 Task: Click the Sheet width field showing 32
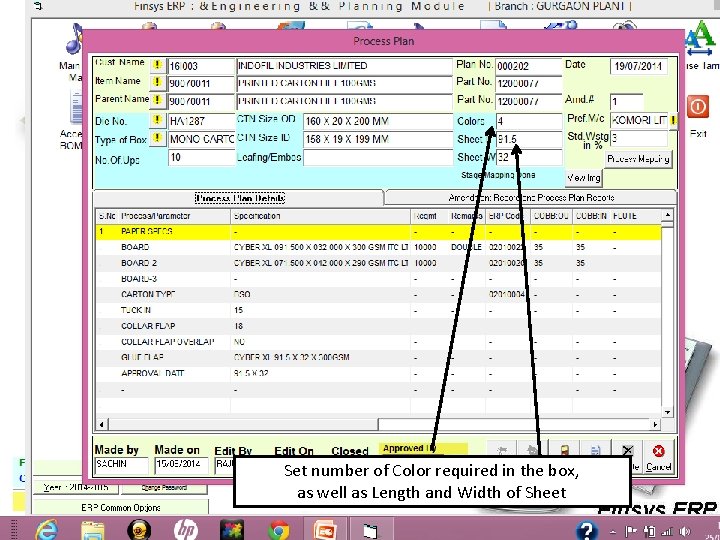(529, 157)
